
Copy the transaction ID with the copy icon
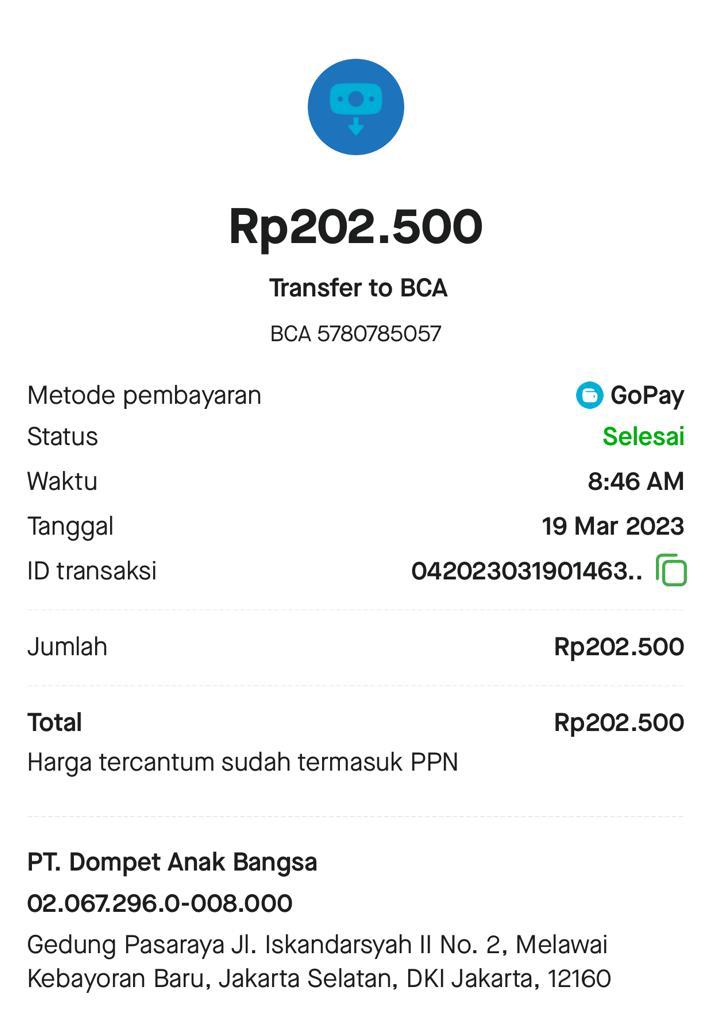(671, 570)
